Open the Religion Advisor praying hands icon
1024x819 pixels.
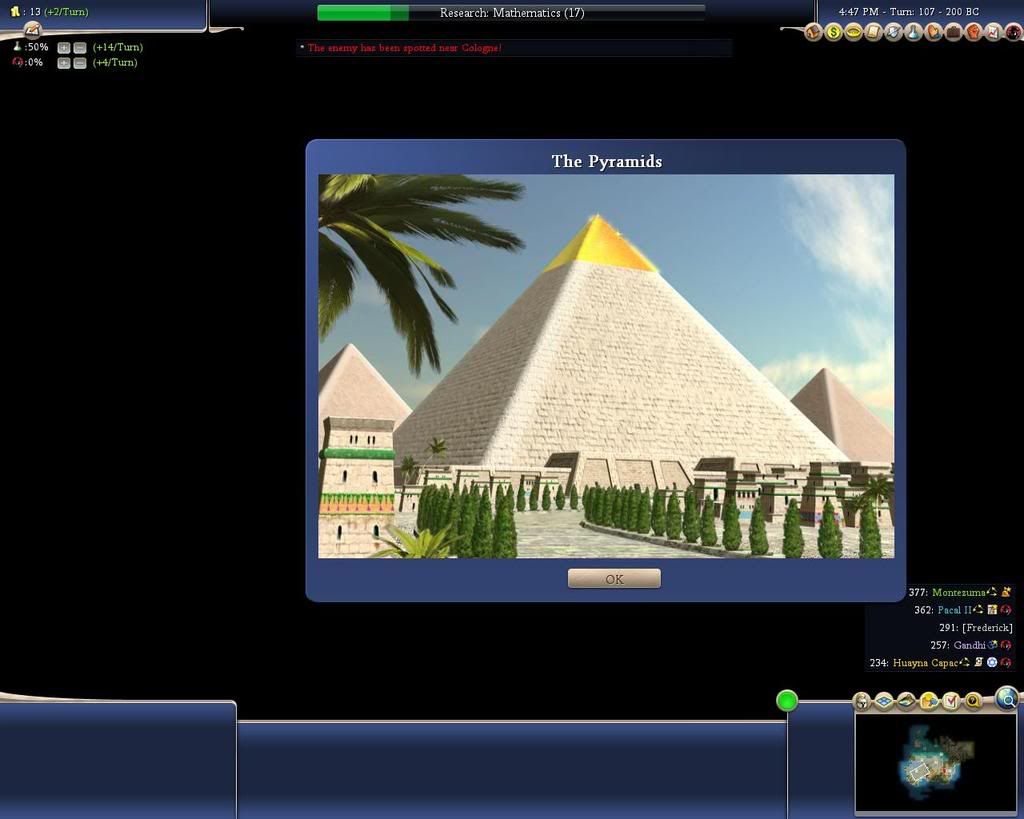pyautogui.click(x=934, y=32)
